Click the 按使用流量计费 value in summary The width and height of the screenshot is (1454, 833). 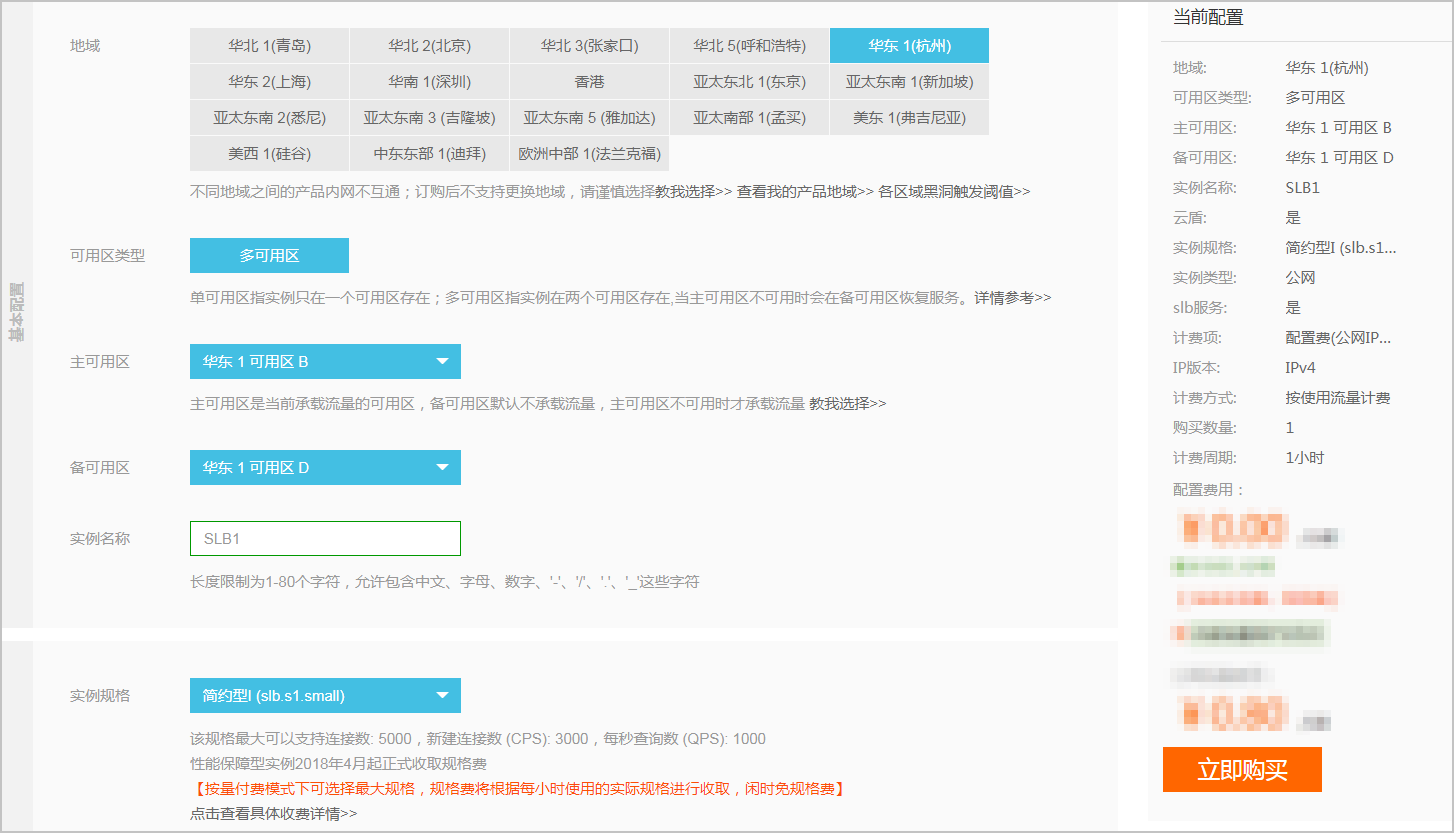[1338, 398]
